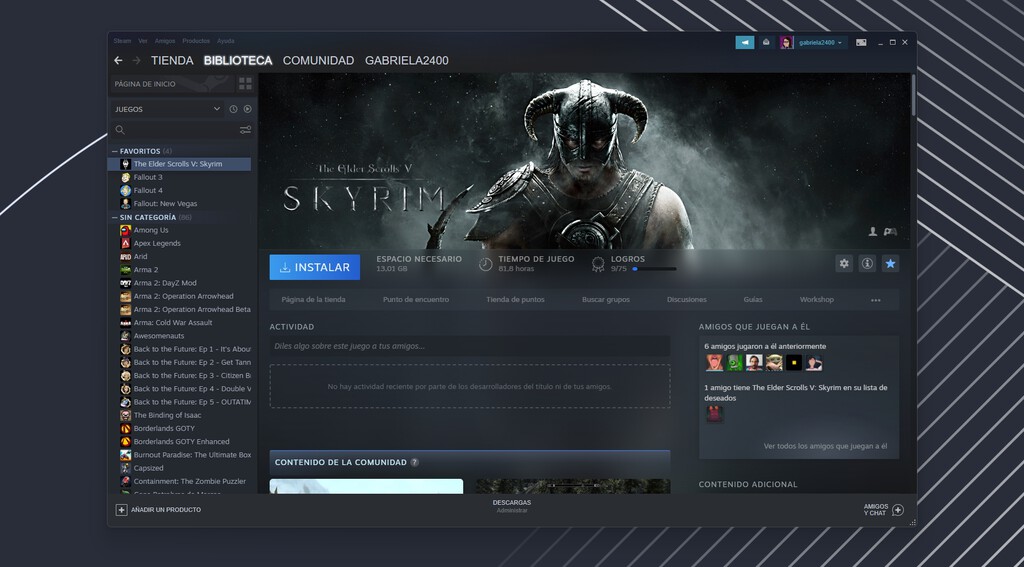The image size is (1024, 567).
Task: Show more links with ellipsis
Action: pos(875,300)
